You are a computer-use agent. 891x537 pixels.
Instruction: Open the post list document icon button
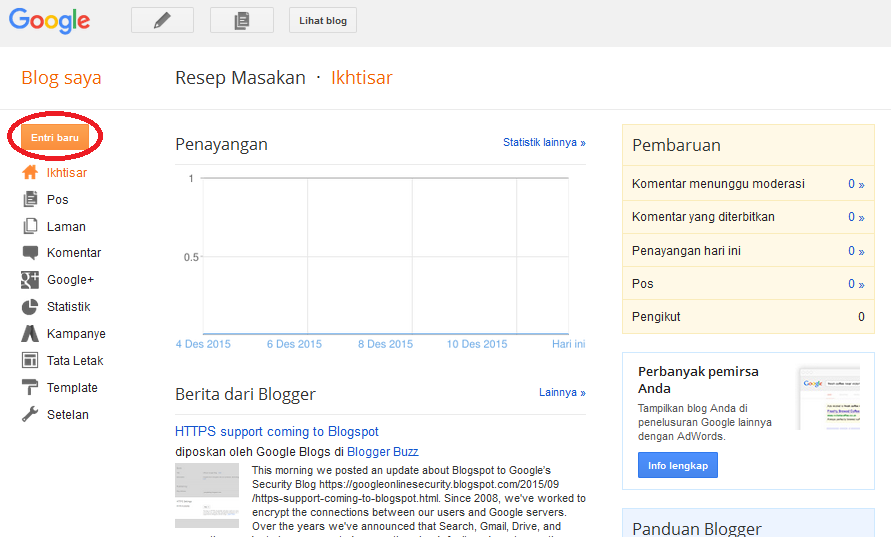(242, 20)
